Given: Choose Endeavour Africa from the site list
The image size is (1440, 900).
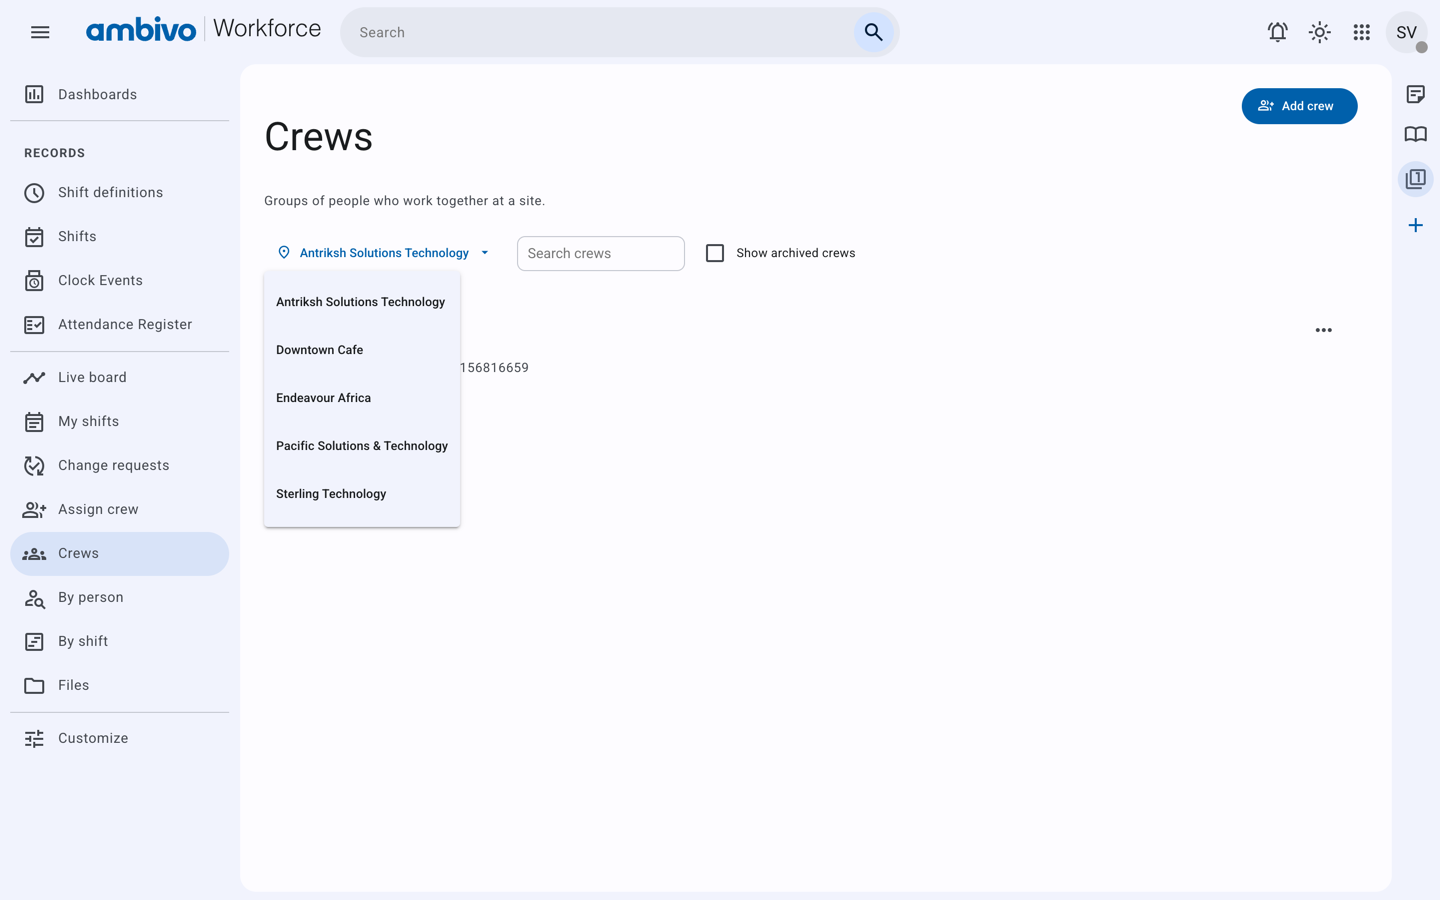Looking at the screenshot, I should click(x=362, y=398).
